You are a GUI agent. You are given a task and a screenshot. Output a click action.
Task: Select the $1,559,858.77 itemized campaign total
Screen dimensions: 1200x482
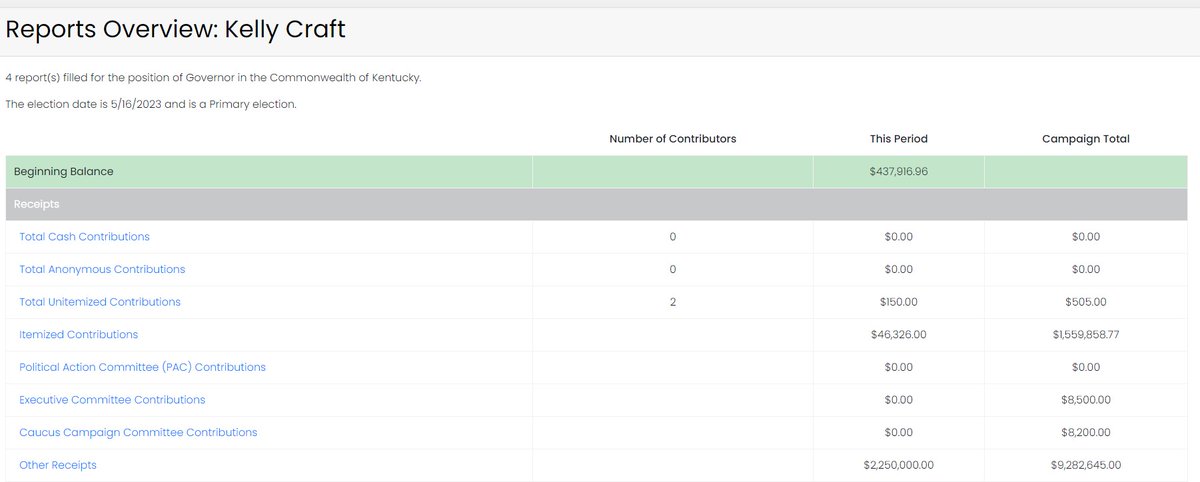(x=1086, y=334)
